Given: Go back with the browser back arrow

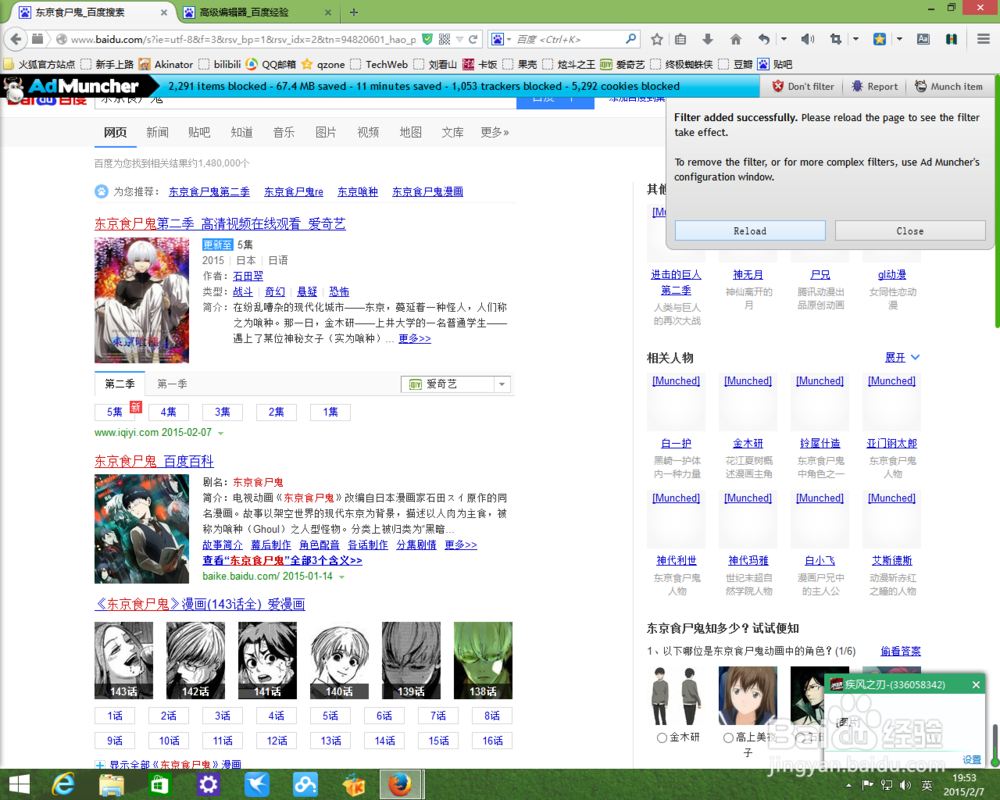Looking at the screenshot, I should tap(15, 39).
